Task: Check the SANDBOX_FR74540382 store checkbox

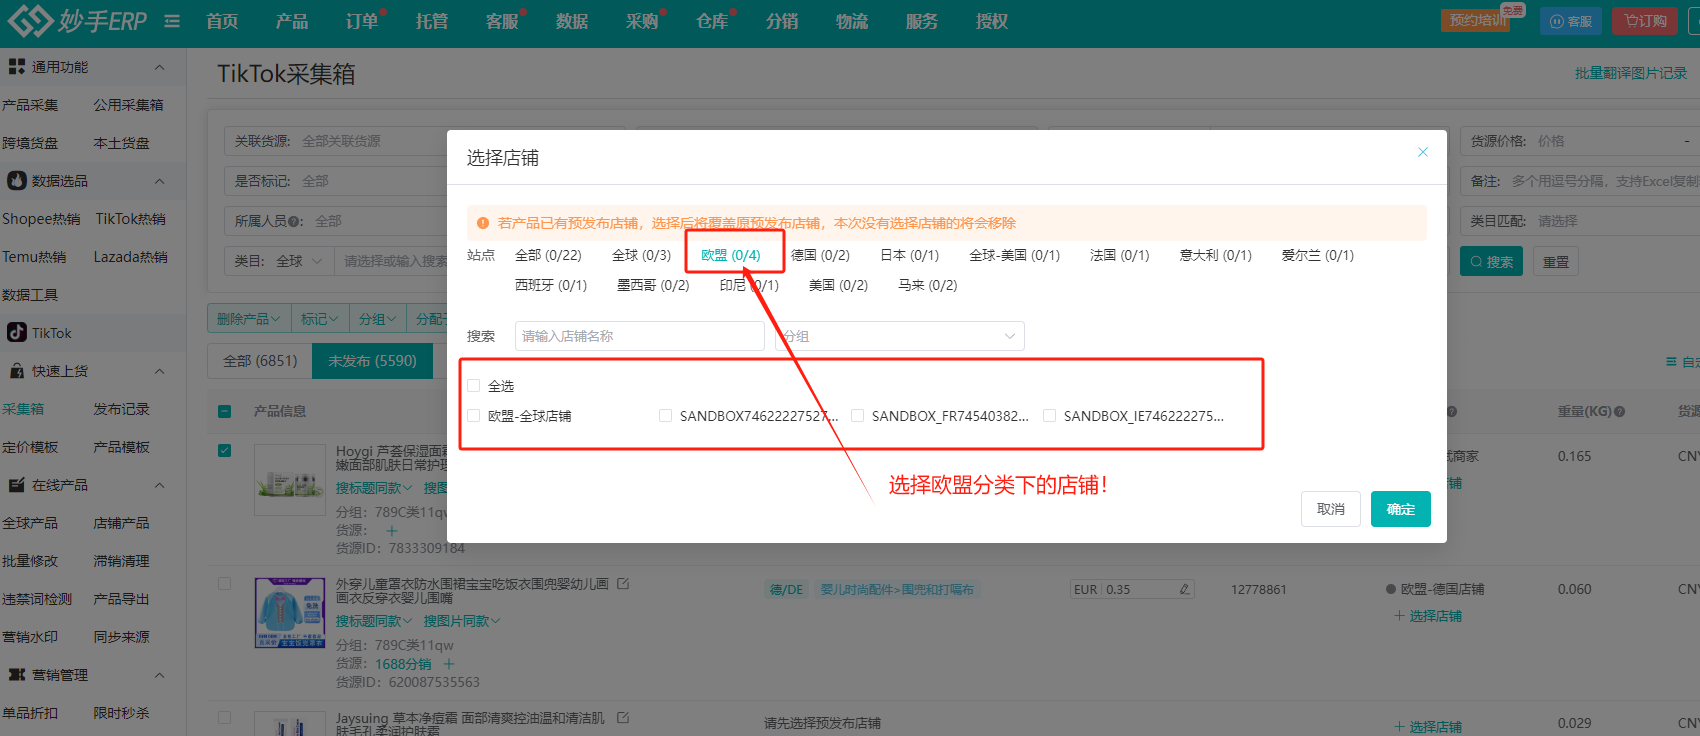Action: point(857,415)
